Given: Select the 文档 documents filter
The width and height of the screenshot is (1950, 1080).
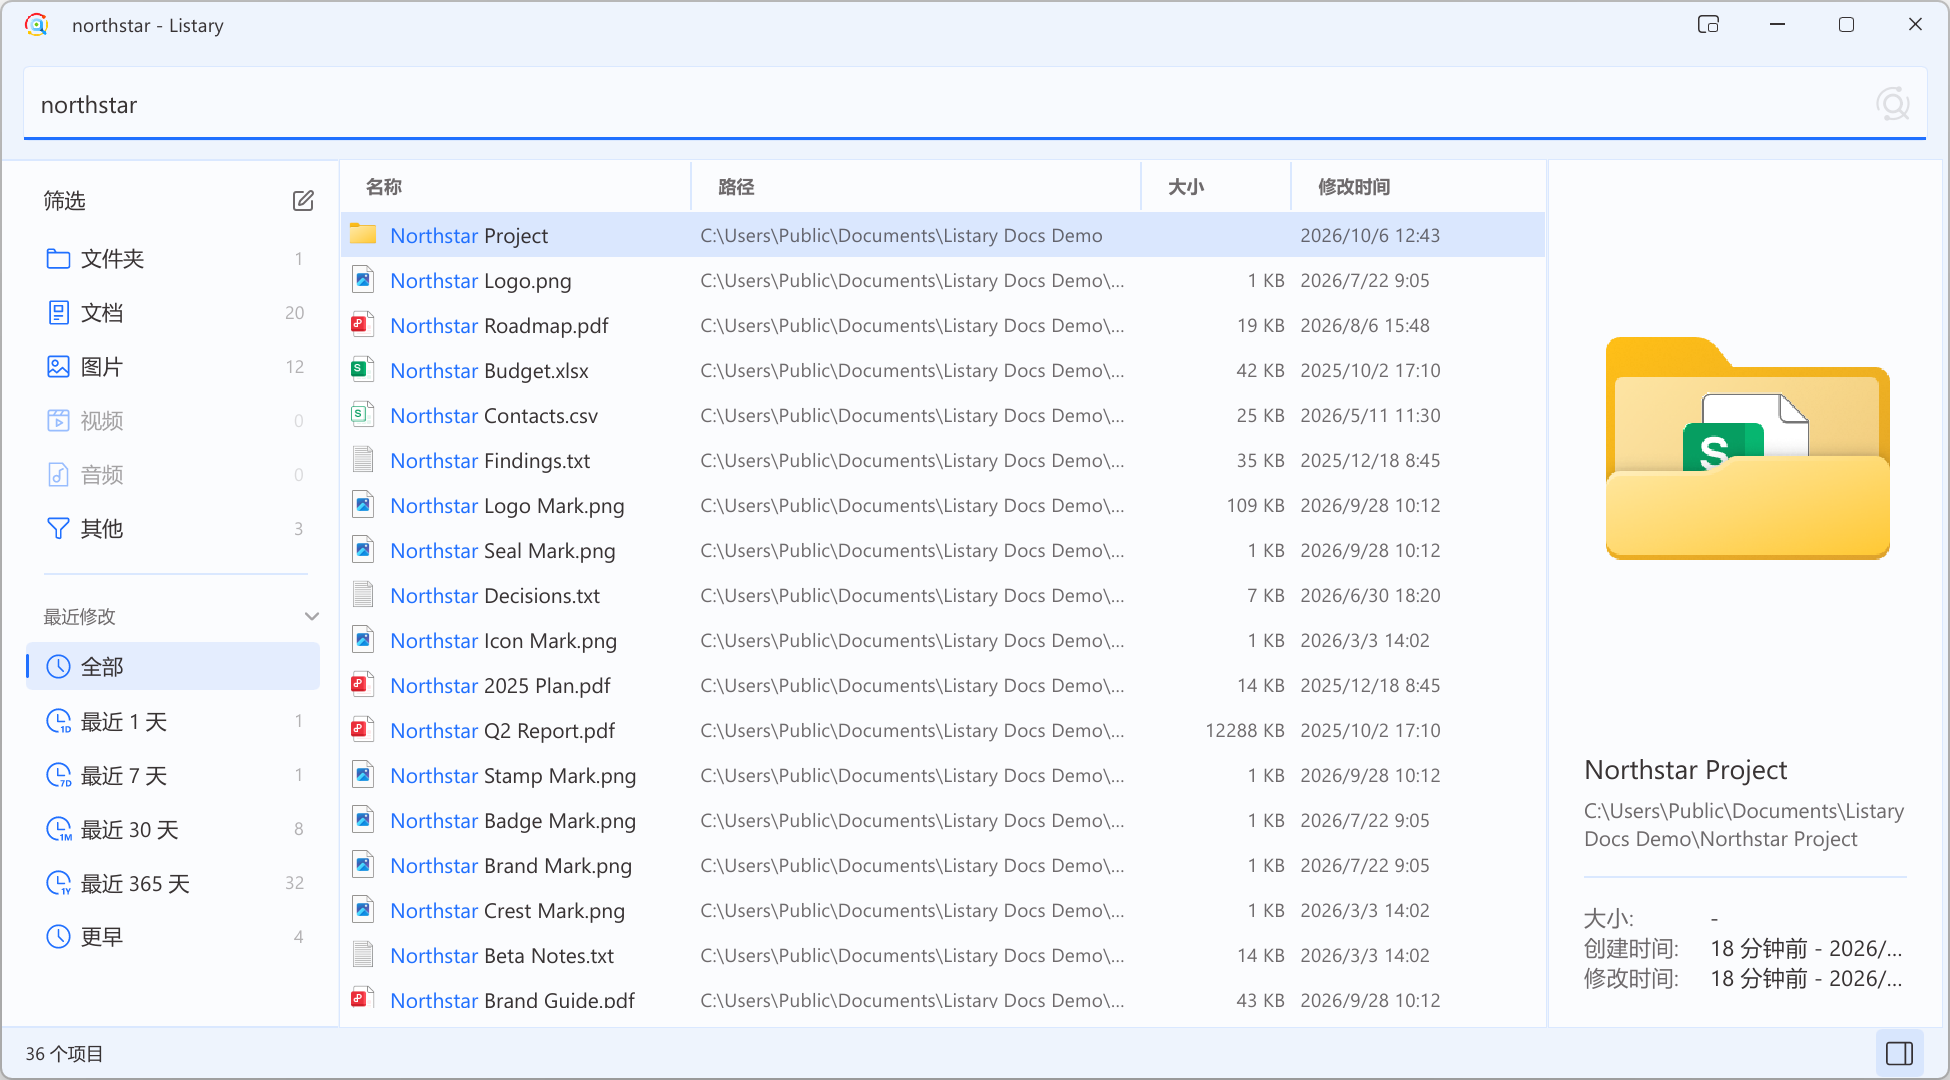Looking at the screenshot, I should 173,313.
